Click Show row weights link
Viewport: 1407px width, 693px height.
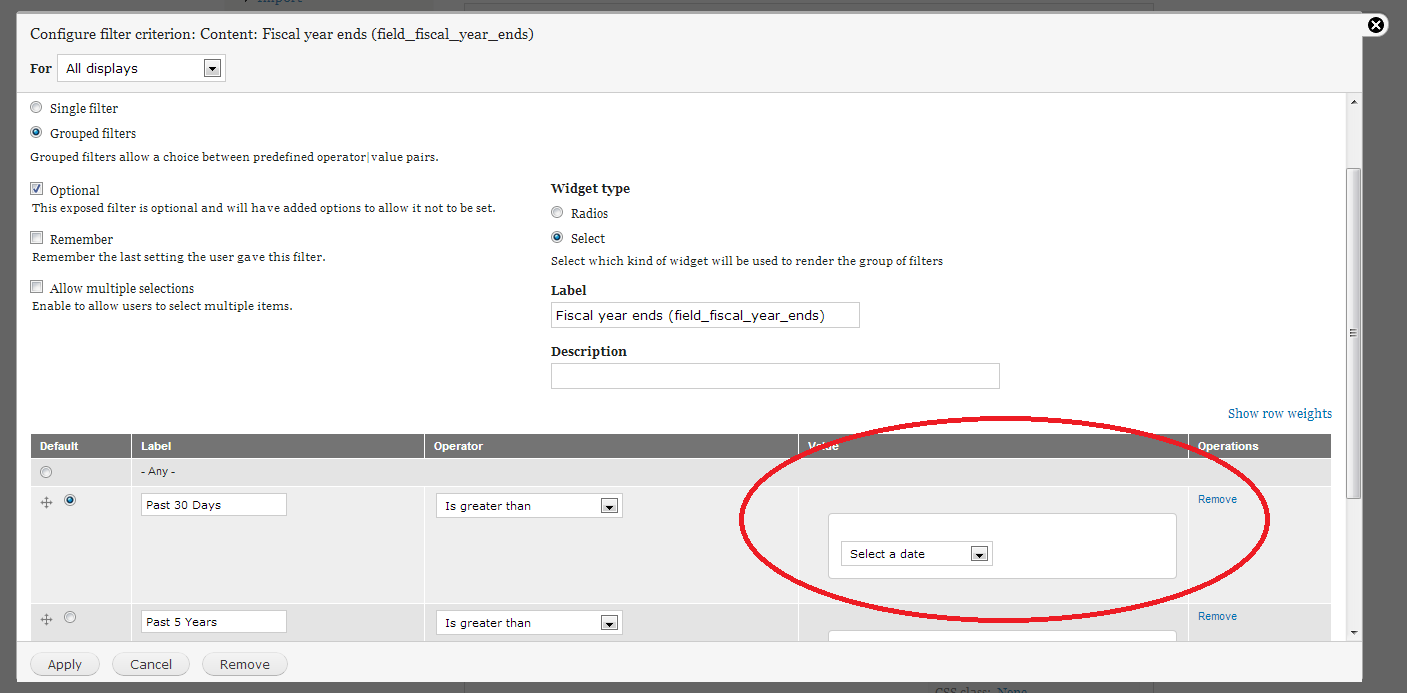coord(1279,414)
